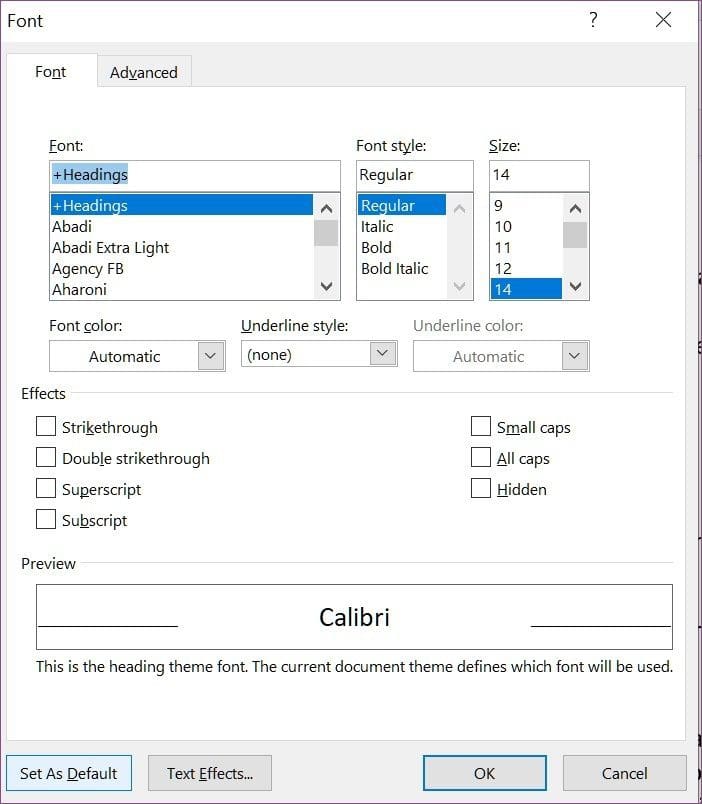Click the Font style input field
Image resolution: width=702 pixels, height=804 pixels.
415,175
